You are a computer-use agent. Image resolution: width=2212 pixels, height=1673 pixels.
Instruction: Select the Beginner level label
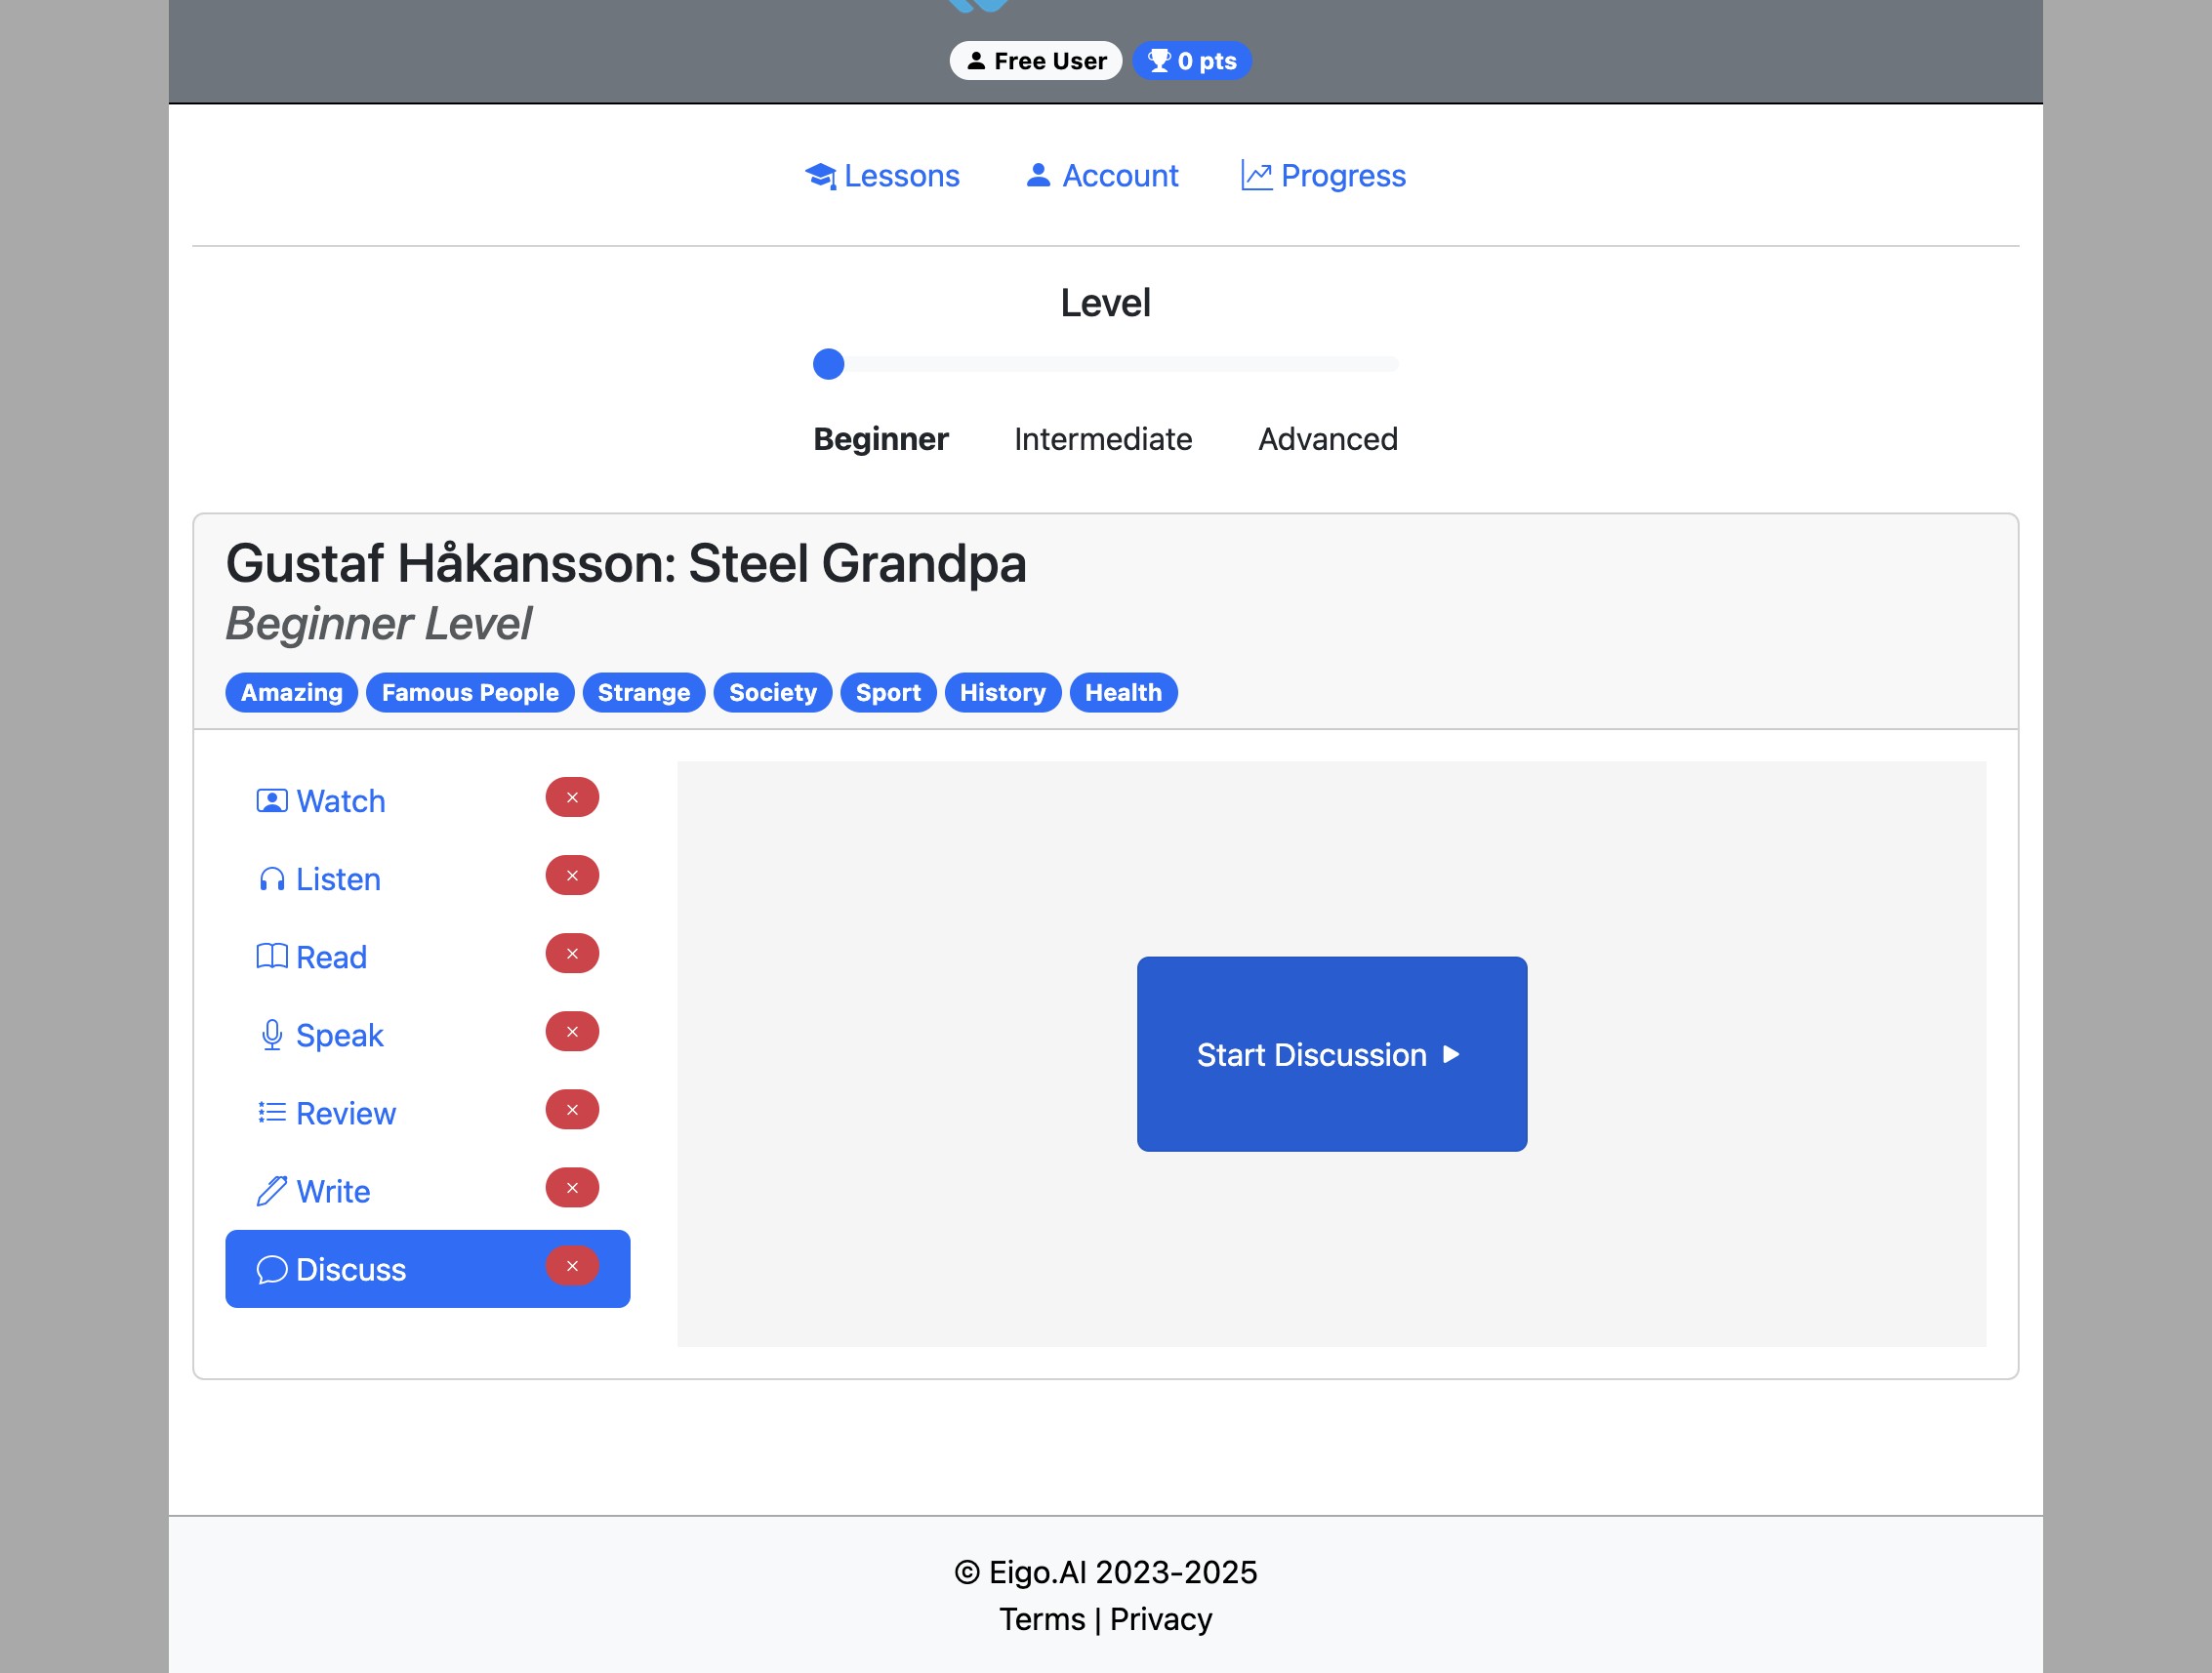point(880,439)
